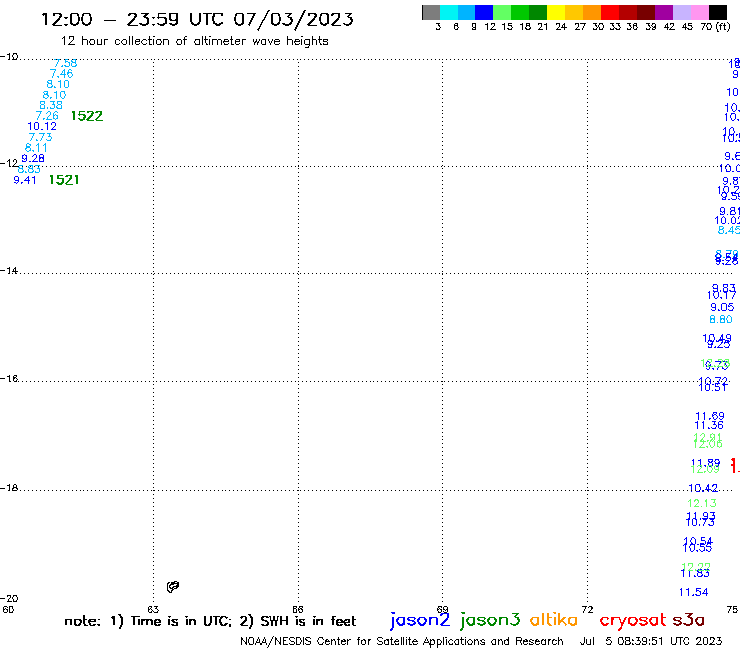Click the '70 (ft)' legend scale label
This screenshot has height=650, width=740.
point(715,26)
